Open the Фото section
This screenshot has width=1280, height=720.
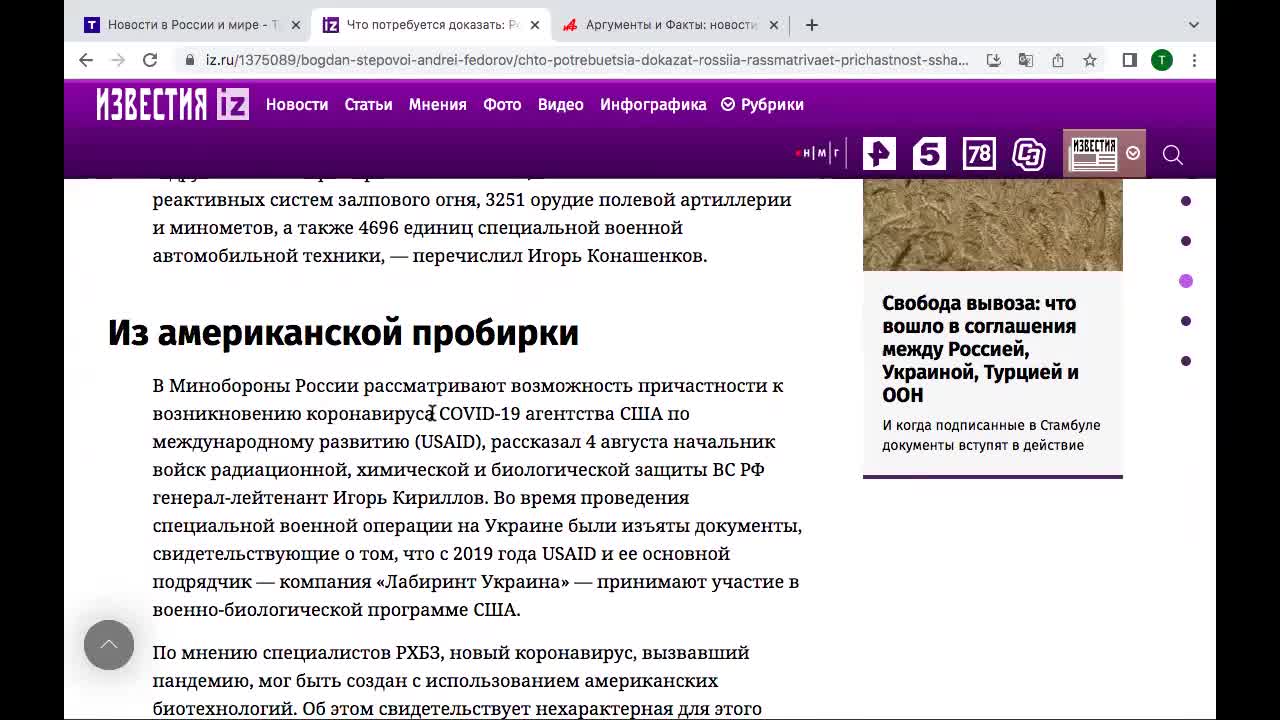point(502,104)
